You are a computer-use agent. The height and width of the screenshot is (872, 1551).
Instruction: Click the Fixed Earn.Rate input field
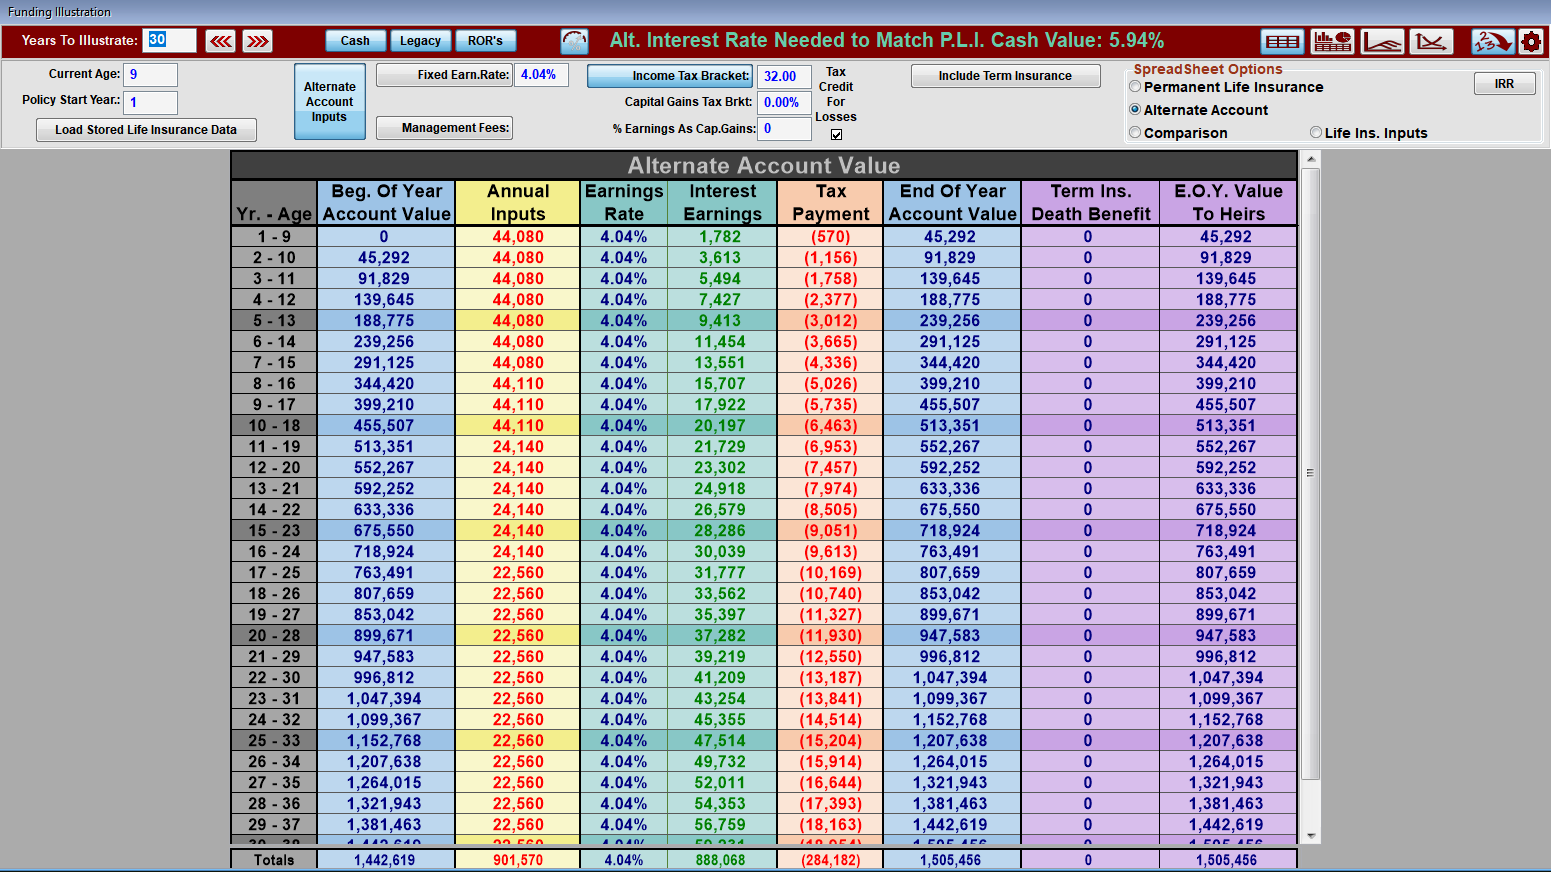pos(541,75)
